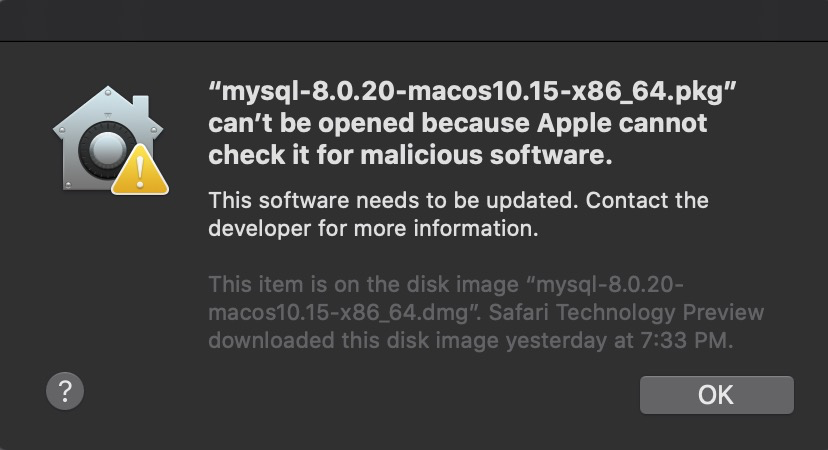
Task: Click the gray "This item is on the disk image" text
Action: [x=364, y=285]
